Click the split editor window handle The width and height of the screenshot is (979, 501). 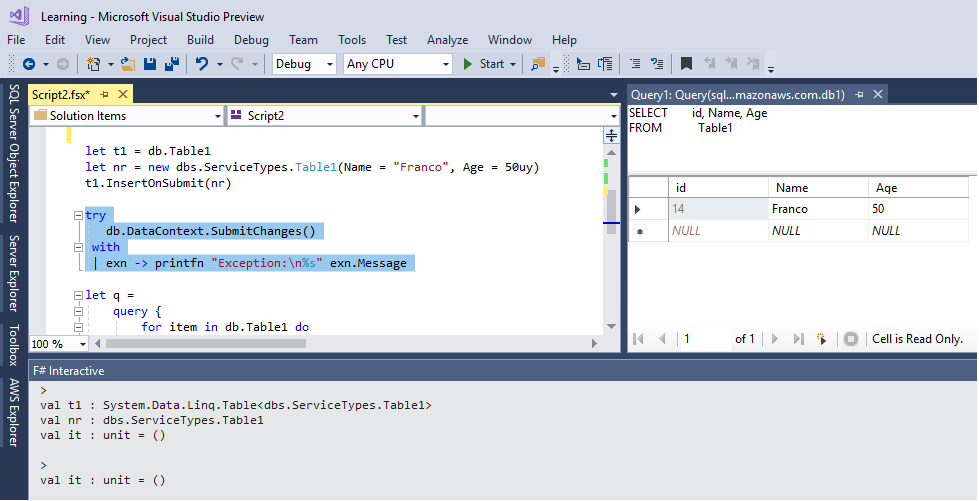[x=611, y=135]
